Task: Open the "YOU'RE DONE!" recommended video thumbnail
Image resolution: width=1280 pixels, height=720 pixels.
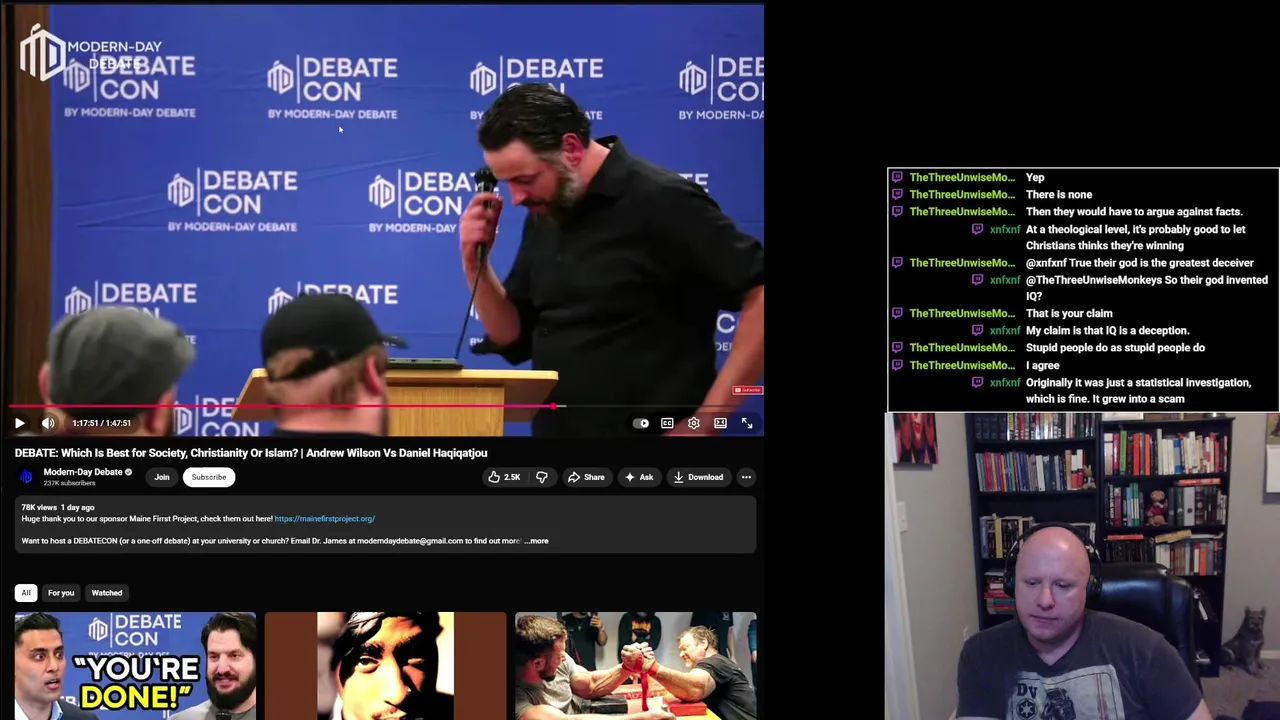Action: (135, 666)
